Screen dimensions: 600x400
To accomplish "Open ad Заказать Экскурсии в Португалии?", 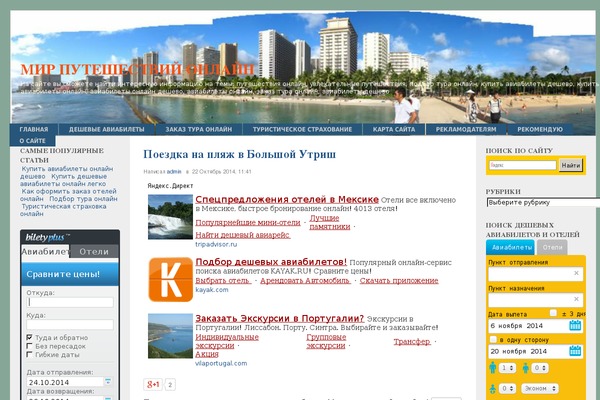I will pos(280,318).
